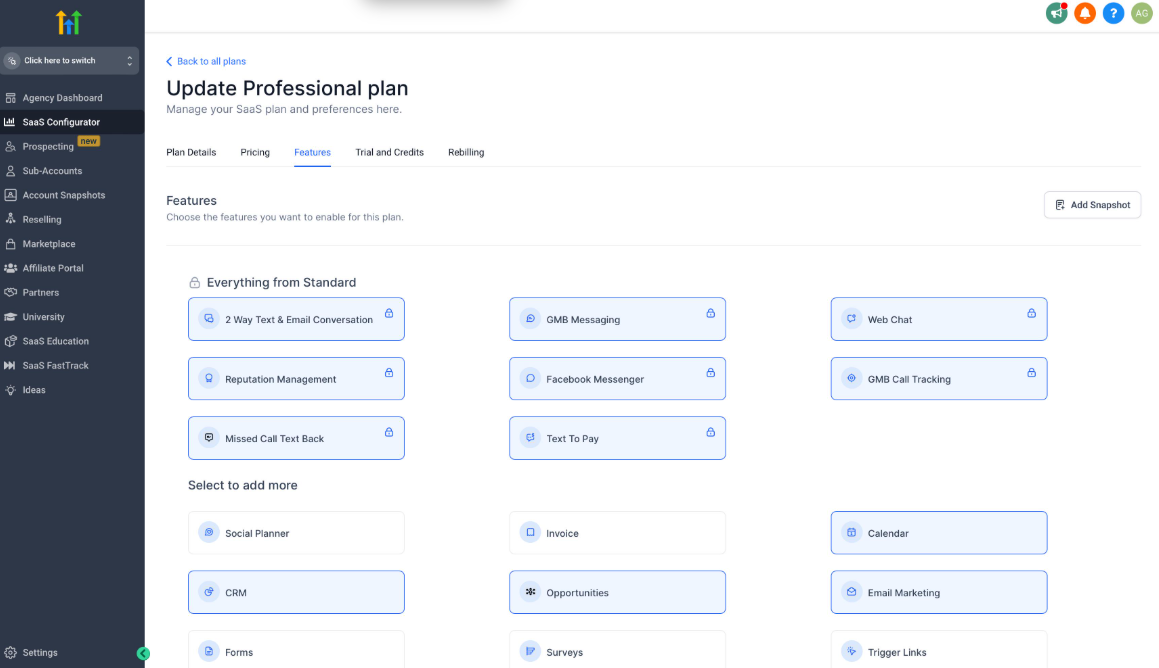Click lock icon on Reputation Management card
The width and height of the screenshot is (1159, 668).
coord(389,373)
